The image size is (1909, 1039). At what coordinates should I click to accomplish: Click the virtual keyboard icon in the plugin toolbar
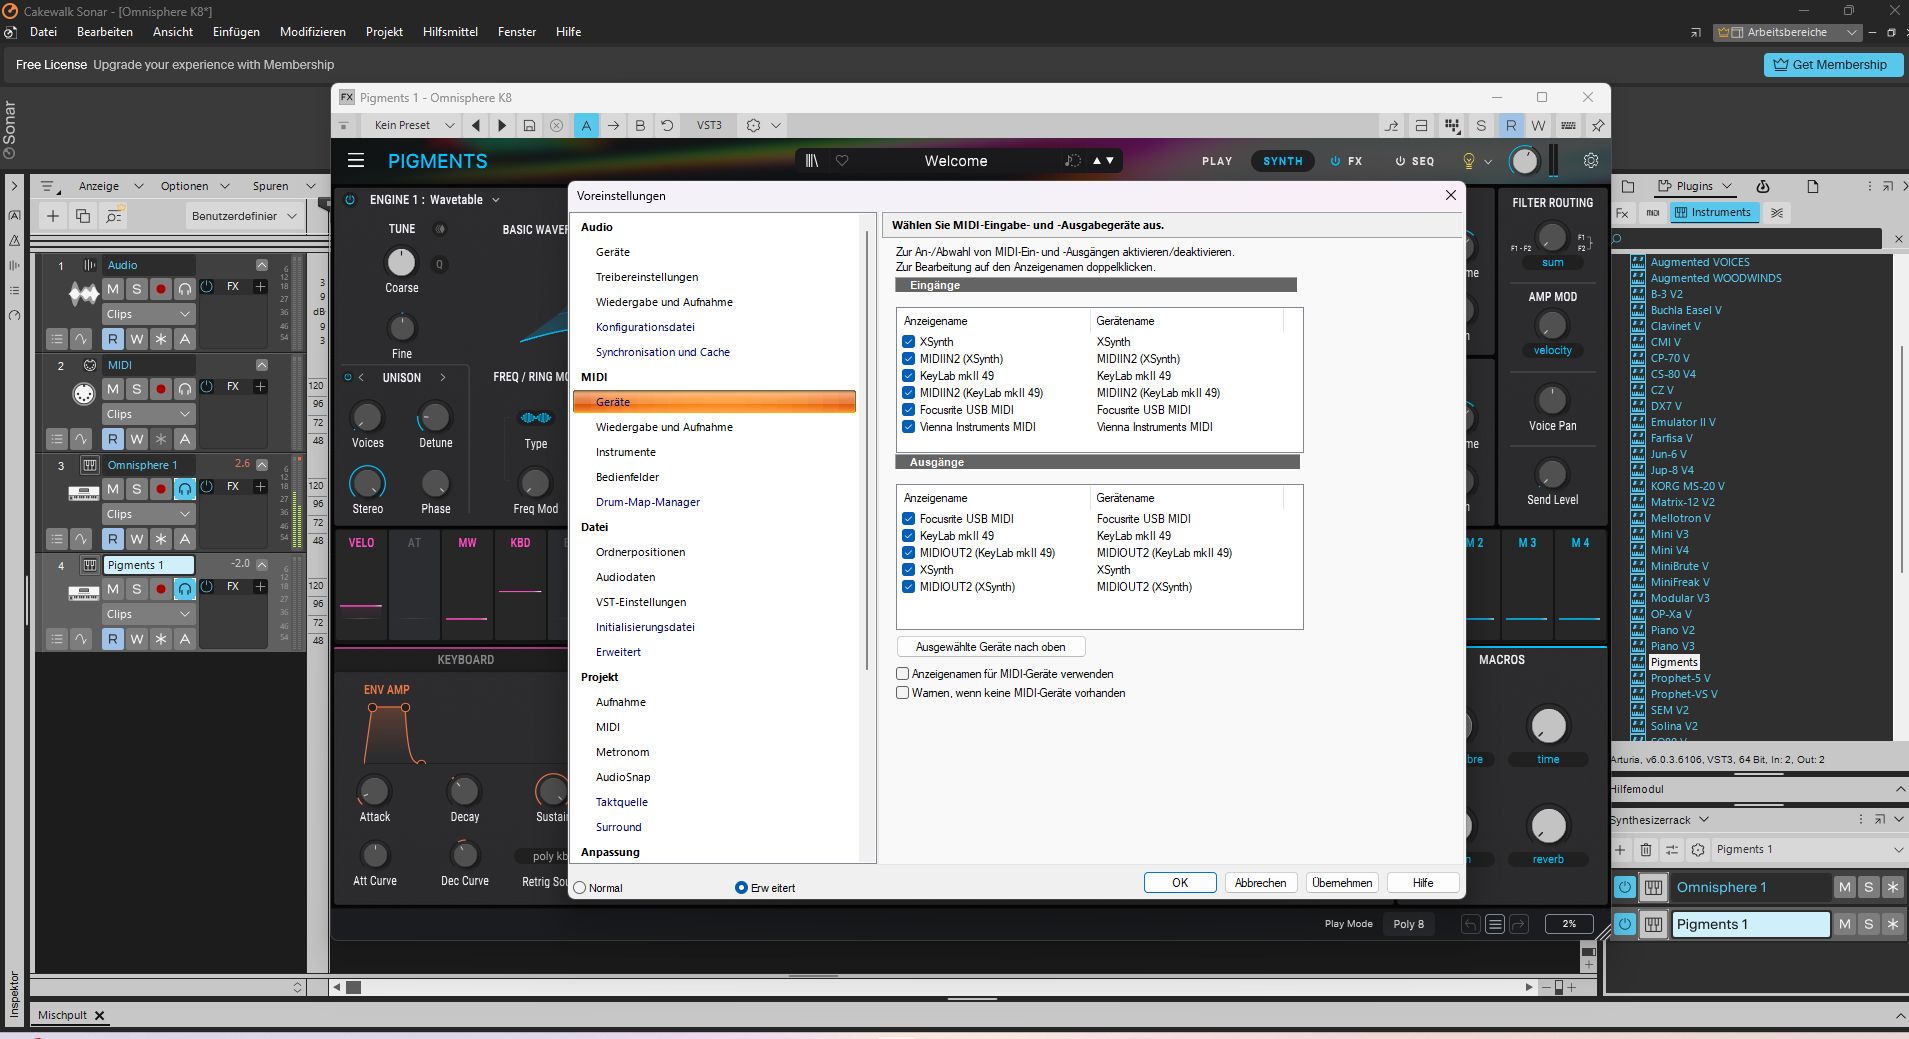(x=1568, y=125)
